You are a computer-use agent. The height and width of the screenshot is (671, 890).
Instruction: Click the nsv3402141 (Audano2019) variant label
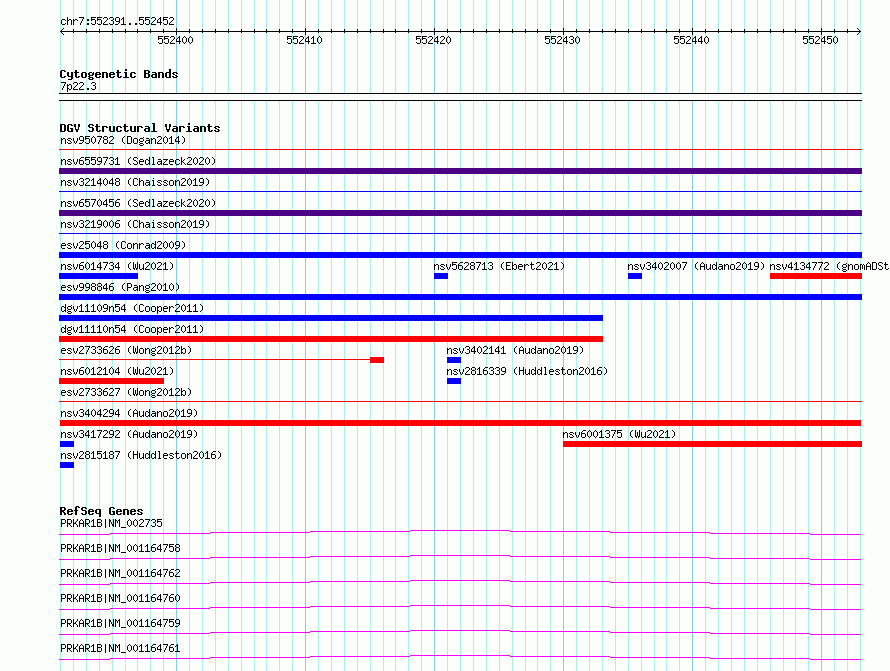tap(515, 350)
